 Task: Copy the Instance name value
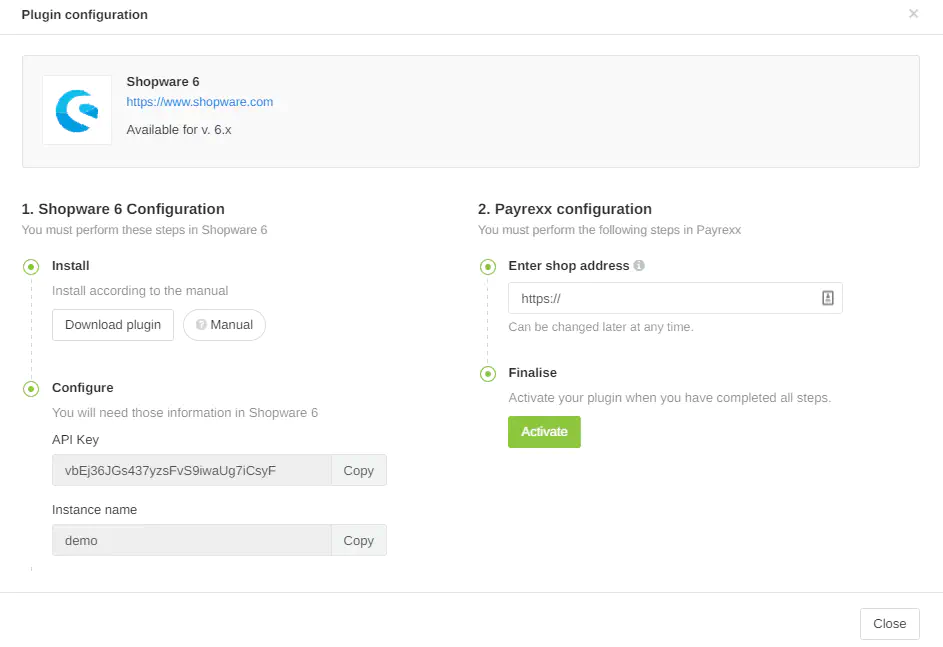[358, 541]
